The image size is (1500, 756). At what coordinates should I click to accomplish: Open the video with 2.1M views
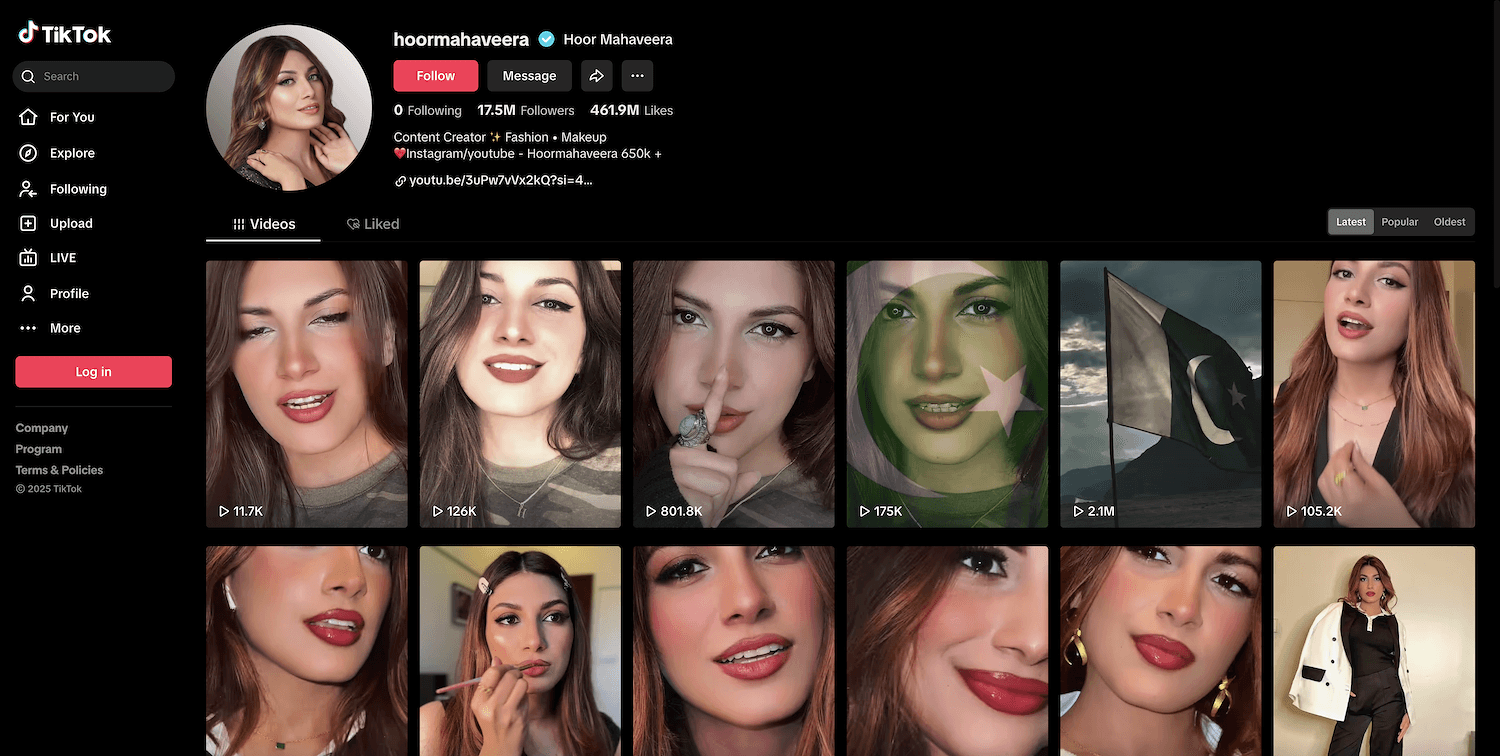[1160, 393]
